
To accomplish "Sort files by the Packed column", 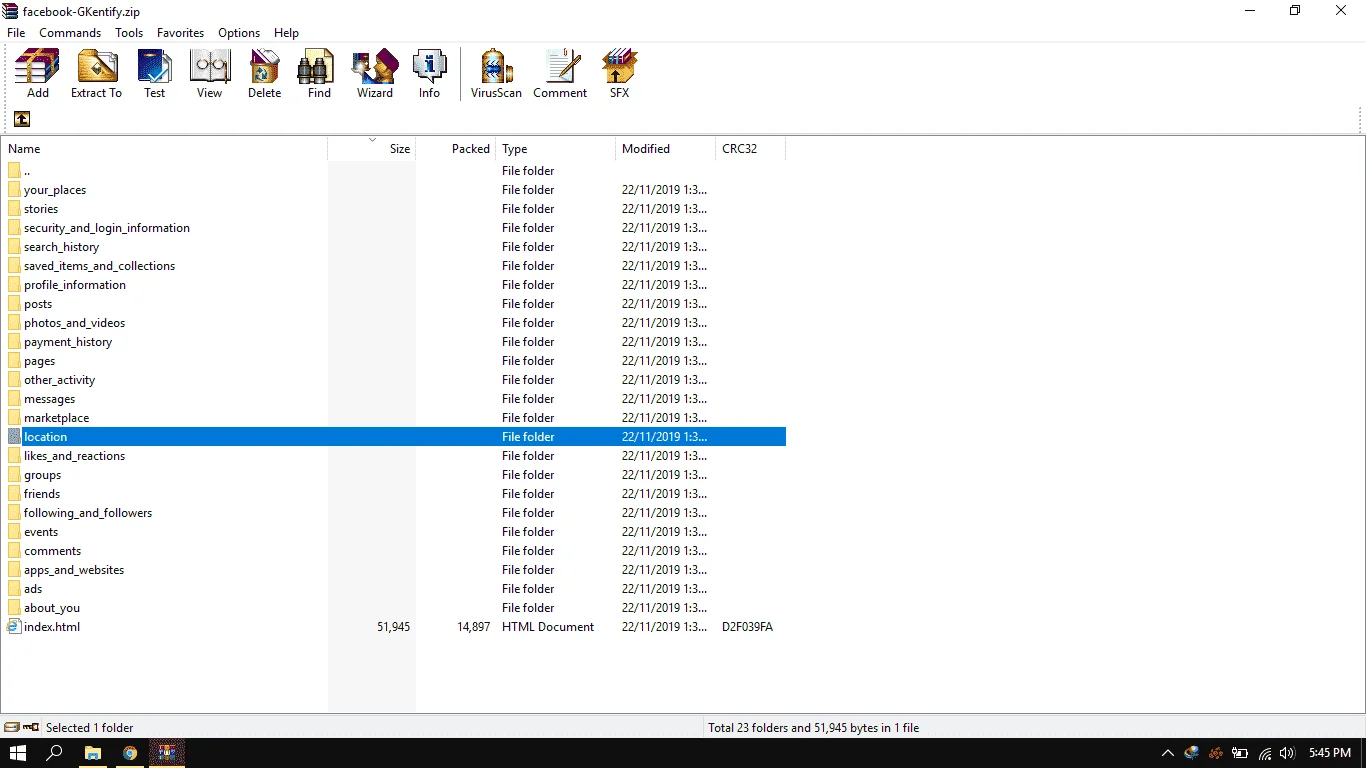I will pos(456,149).
